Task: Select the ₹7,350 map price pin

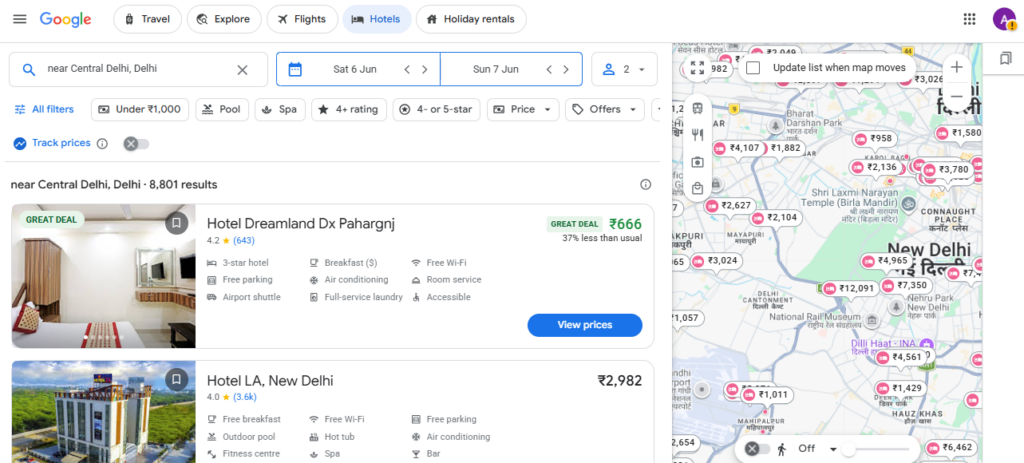Action: point(905,285)
